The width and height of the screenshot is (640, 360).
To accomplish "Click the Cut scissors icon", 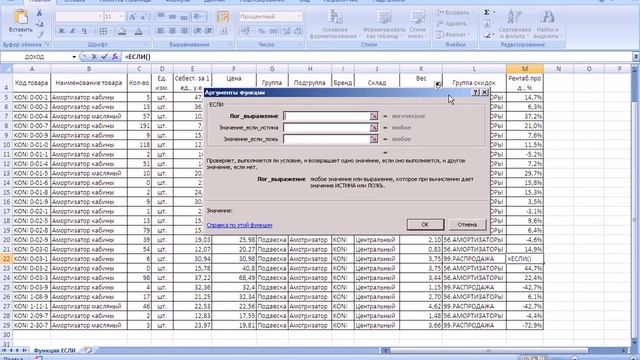I will tap(40, 14).
